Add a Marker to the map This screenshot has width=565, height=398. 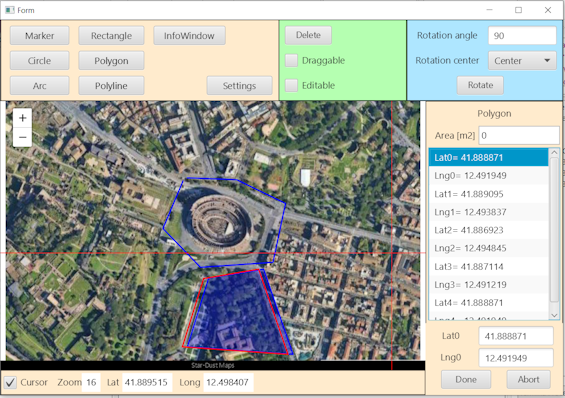(40, 36)
